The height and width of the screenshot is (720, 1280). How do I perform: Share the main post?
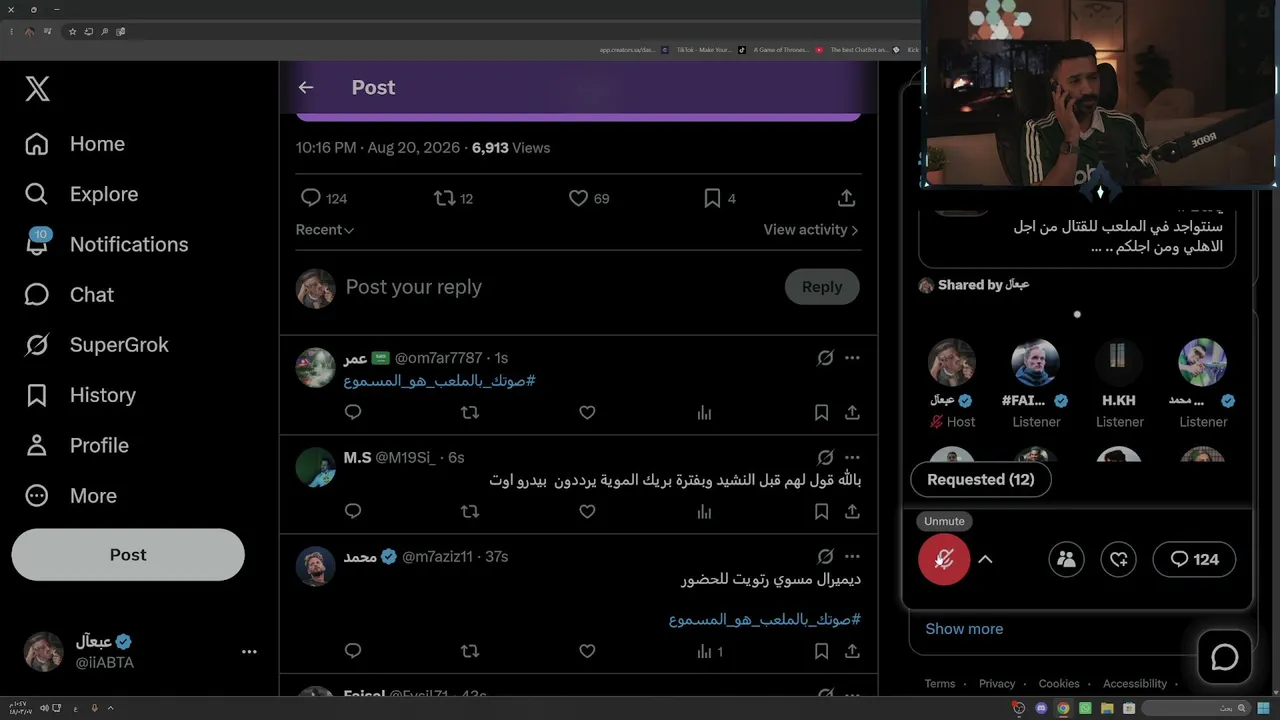tap(846, 199)
